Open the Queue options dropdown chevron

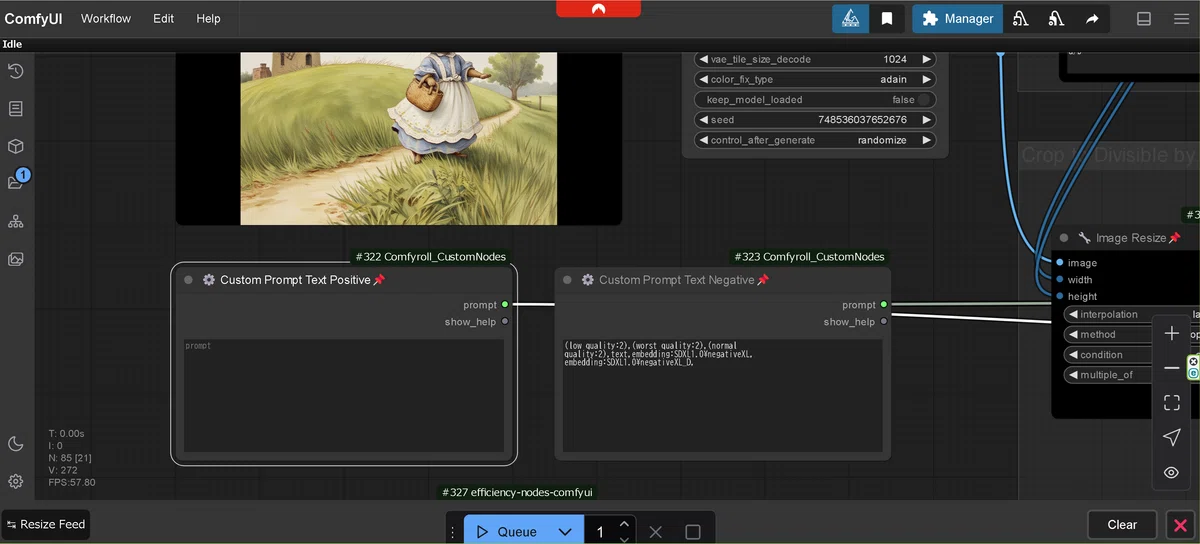[565, 532]
